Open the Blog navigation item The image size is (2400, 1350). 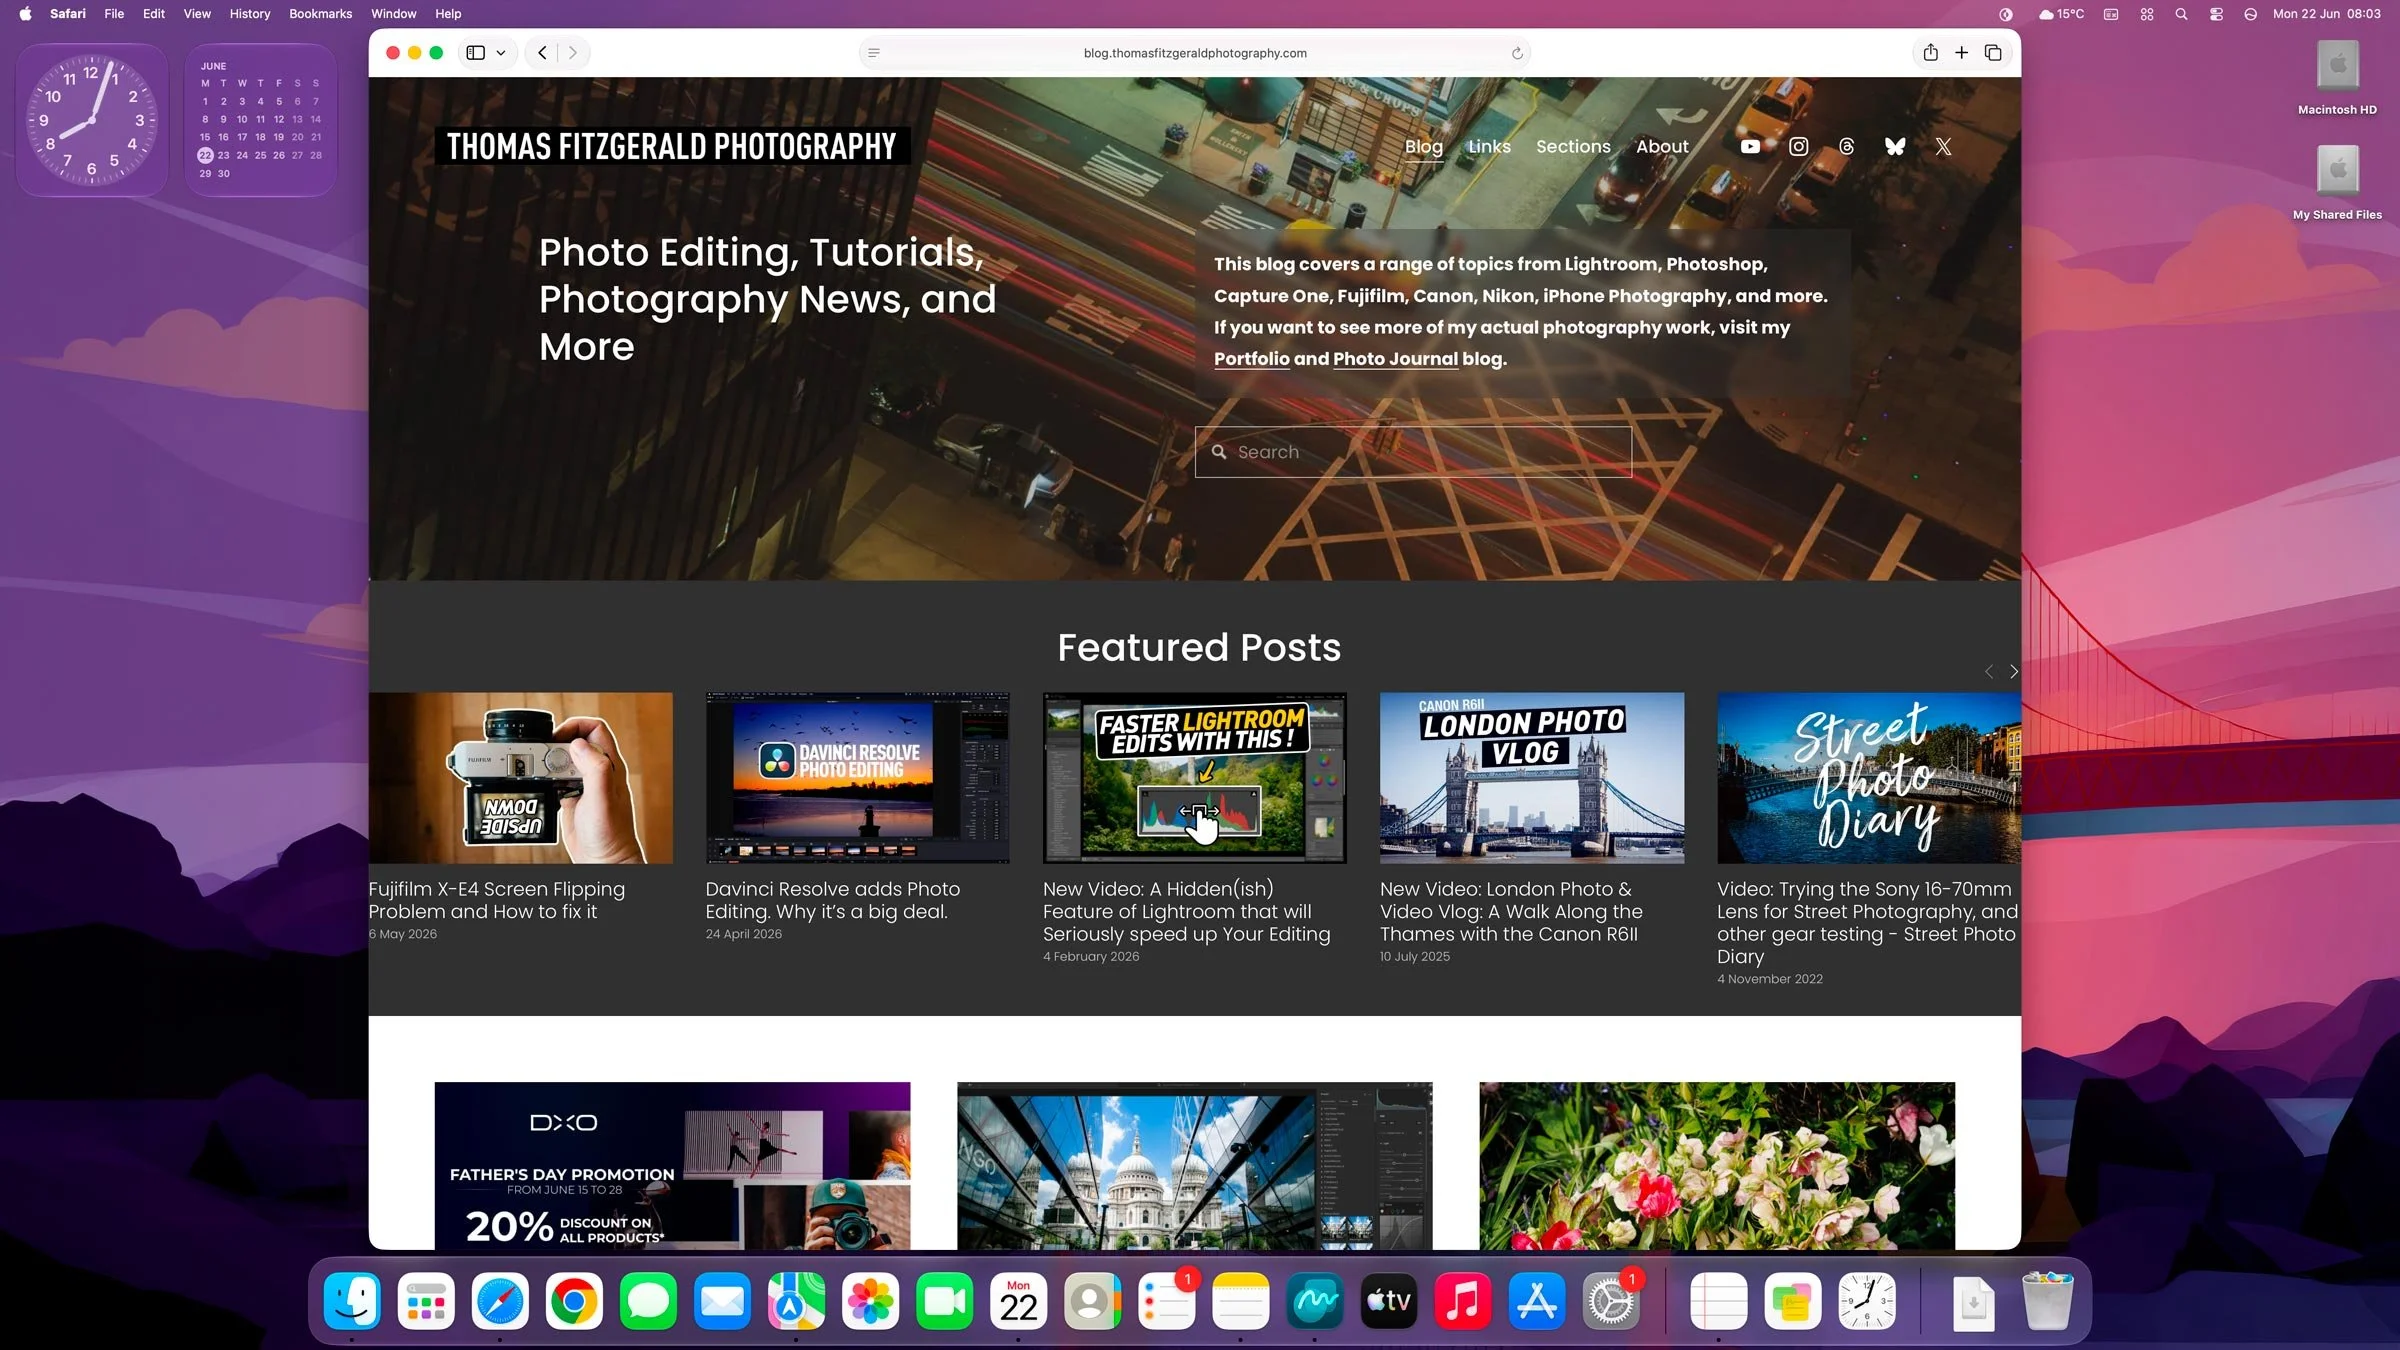click(x=1423, y=147)
